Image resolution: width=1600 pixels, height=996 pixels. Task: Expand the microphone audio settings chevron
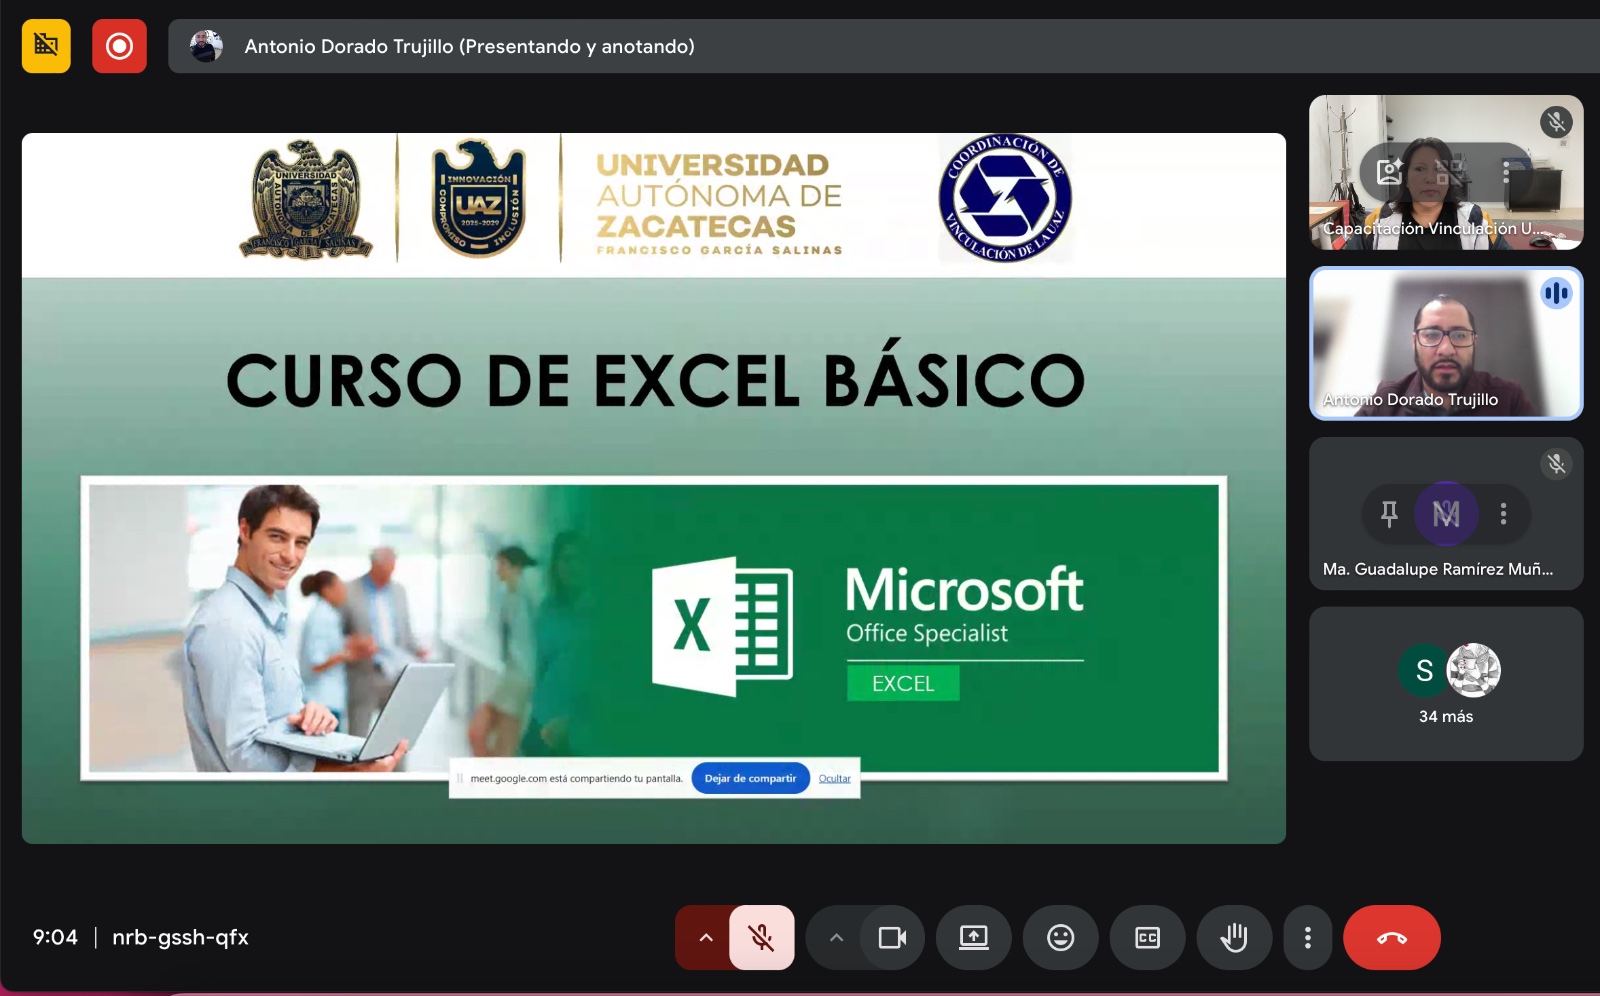tap(706, 937)
